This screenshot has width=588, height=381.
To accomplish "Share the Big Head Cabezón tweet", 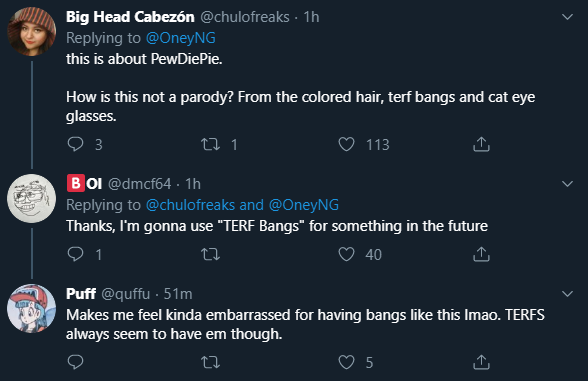I will [482, 144].
